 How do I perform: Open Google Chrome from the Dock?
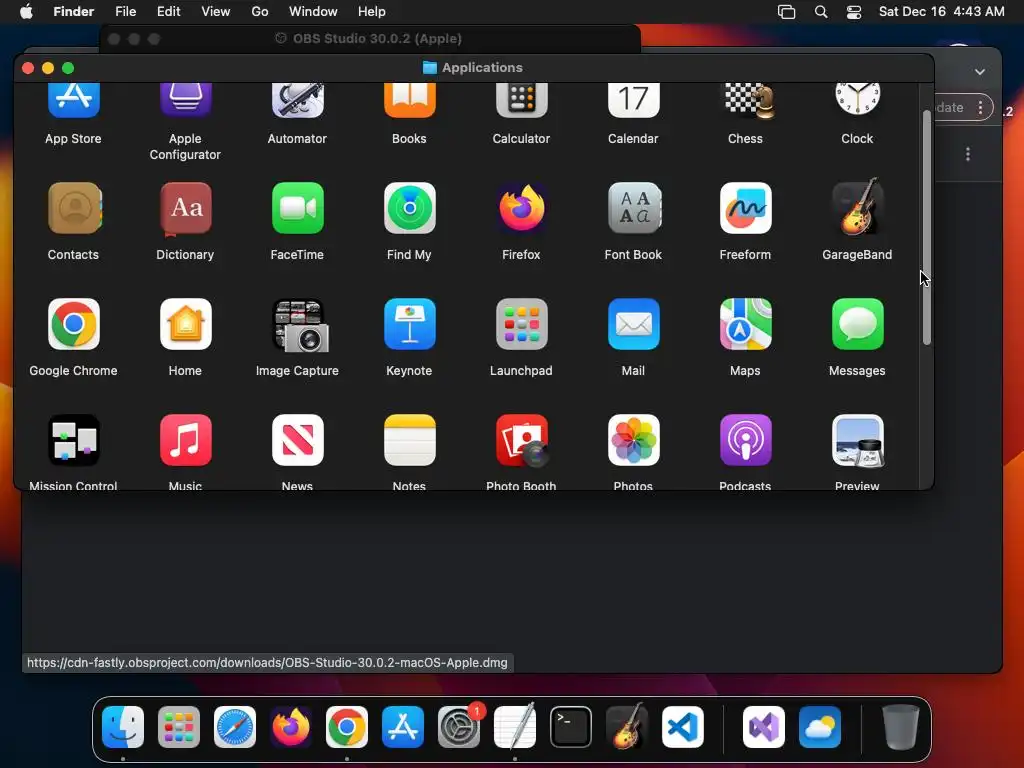(x=347, y=726)
